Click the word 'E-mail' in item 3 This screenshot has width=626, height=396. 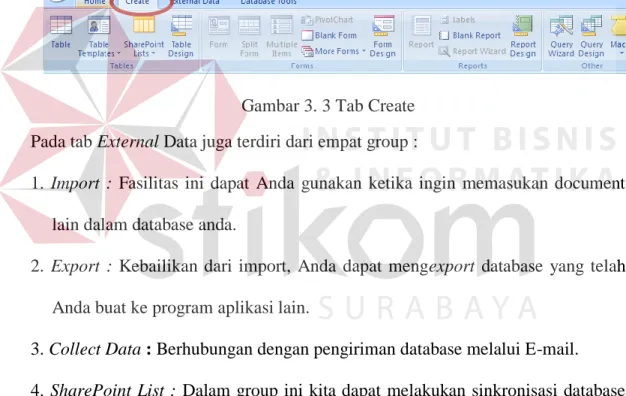pos(549,349)
